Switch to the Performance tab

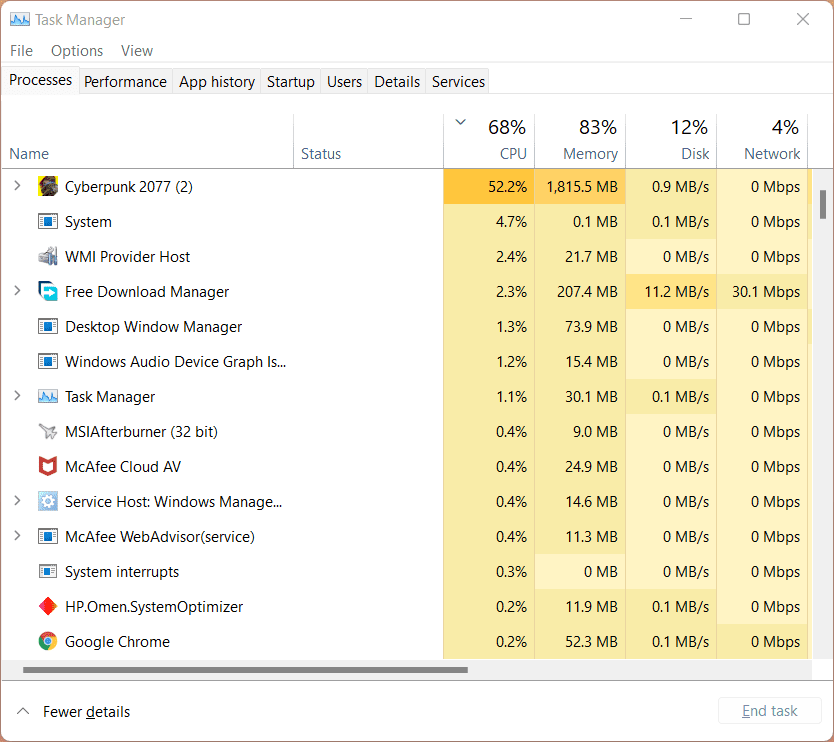pyautogui.click(x=126, y=81)
